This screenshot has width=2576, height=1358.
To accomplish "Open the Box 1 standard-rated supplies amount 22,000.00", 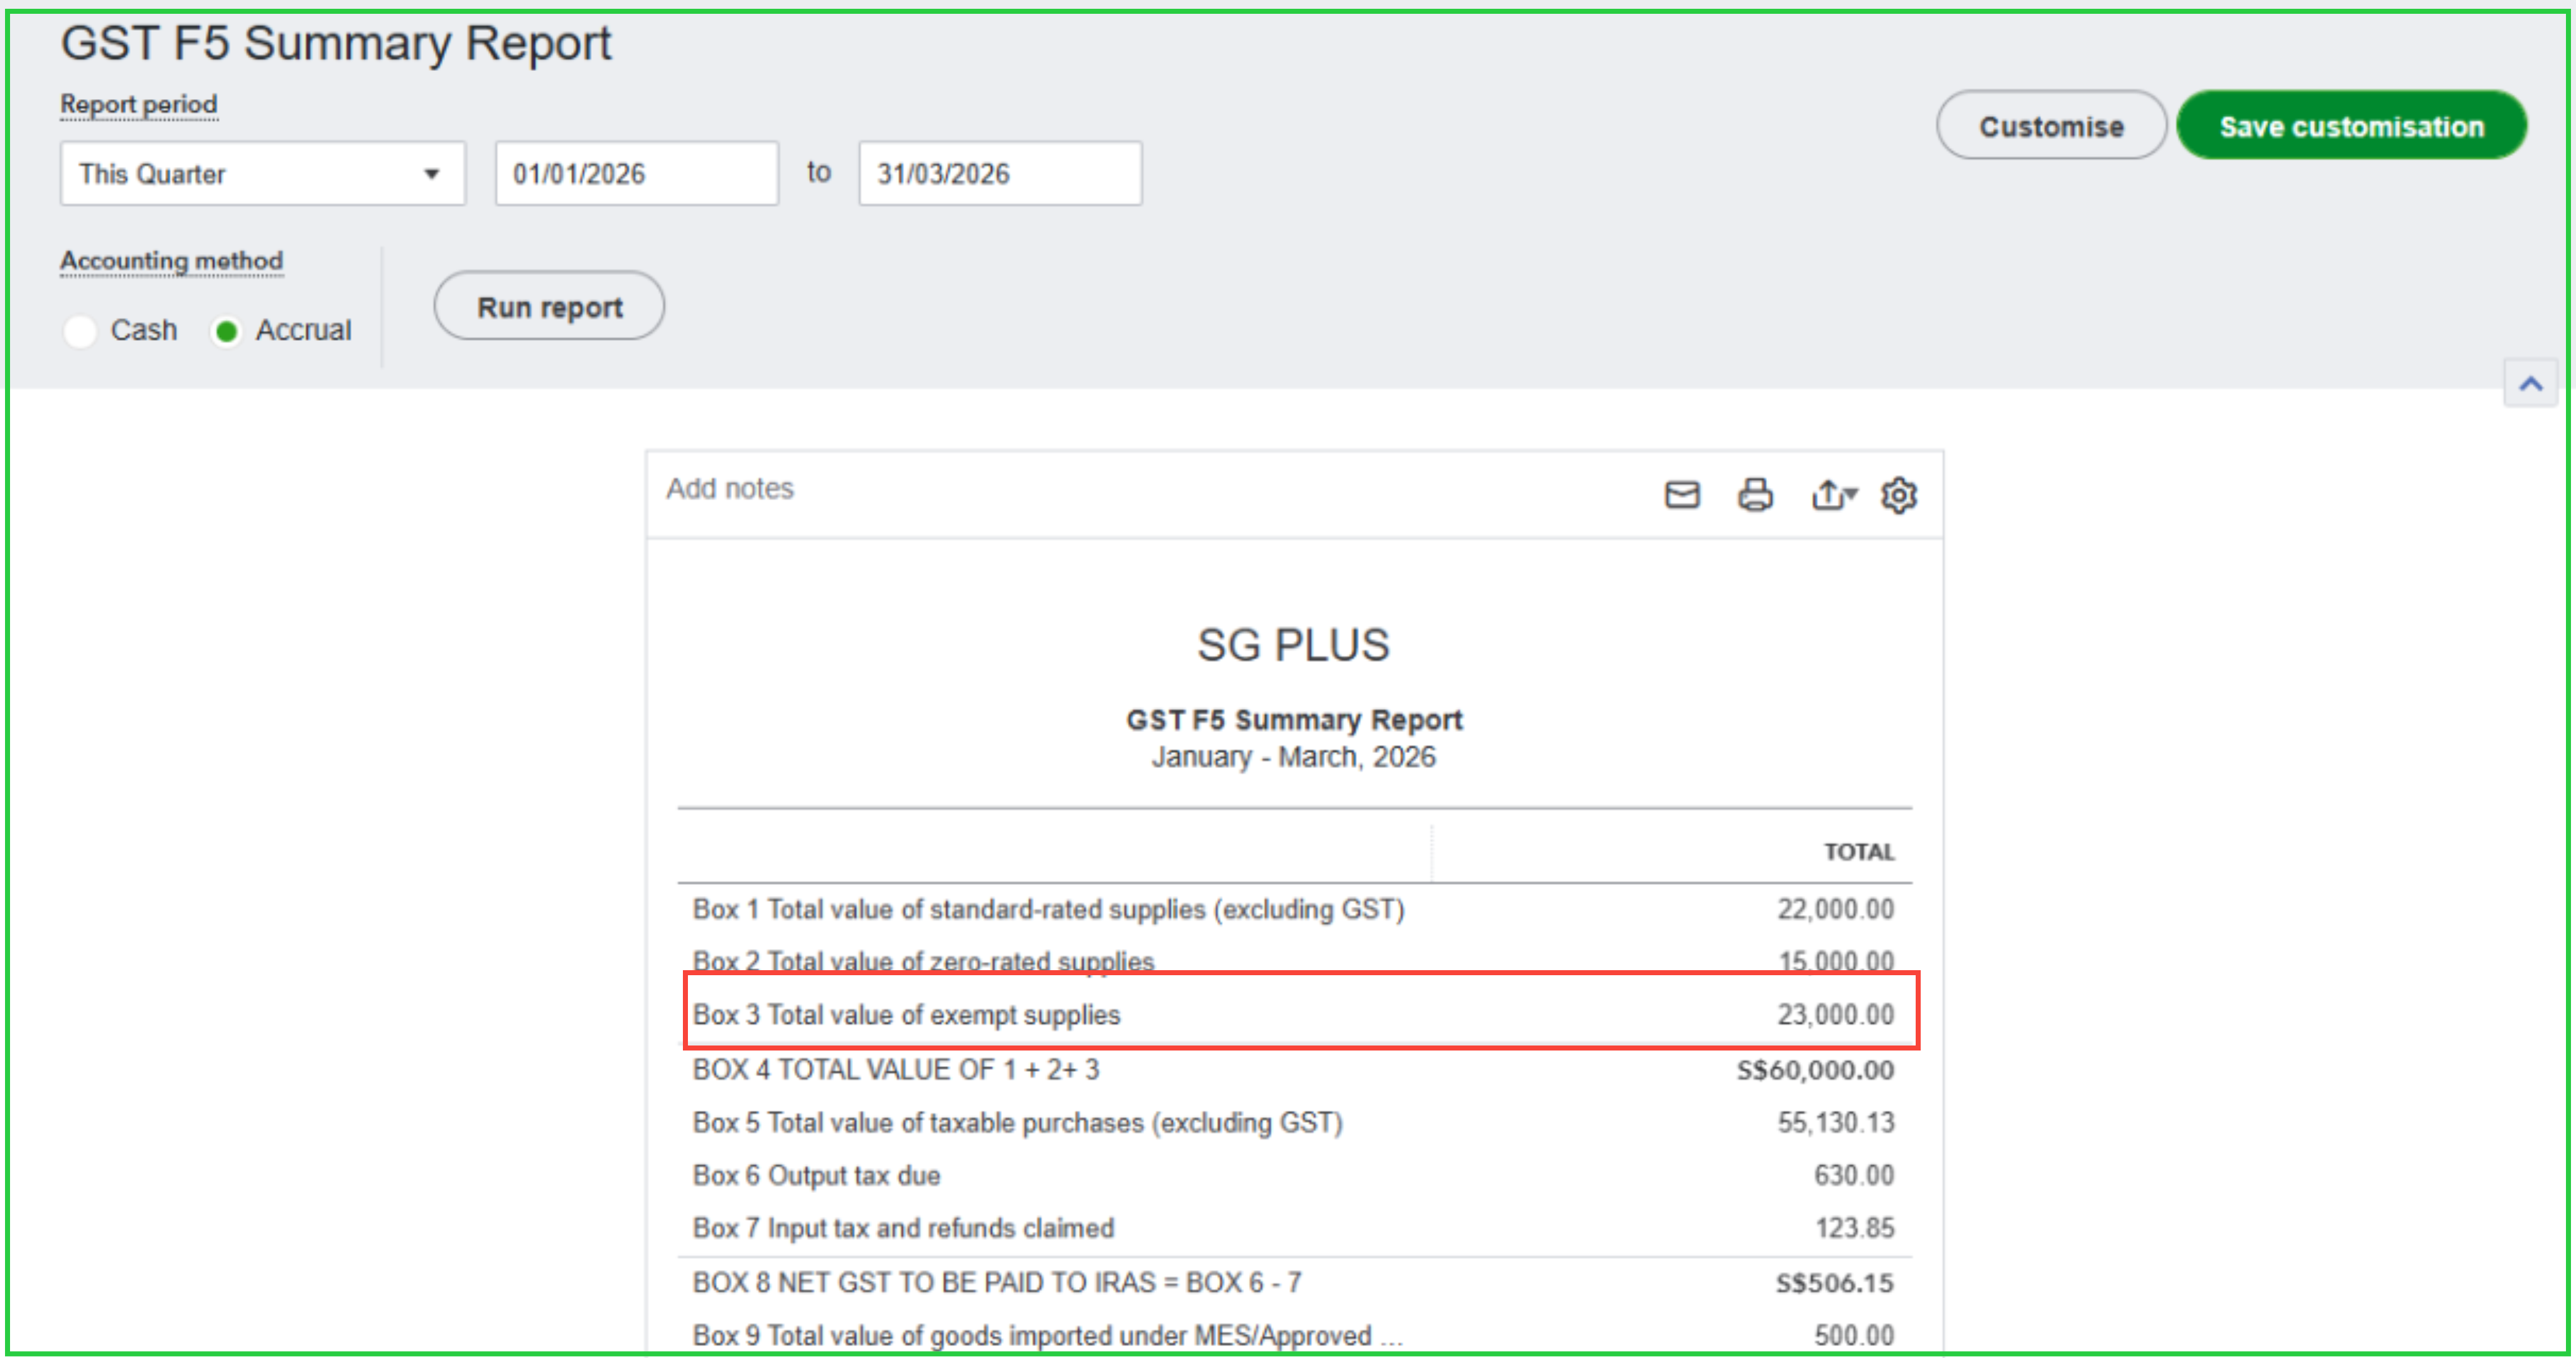I will click(1834, 910).
